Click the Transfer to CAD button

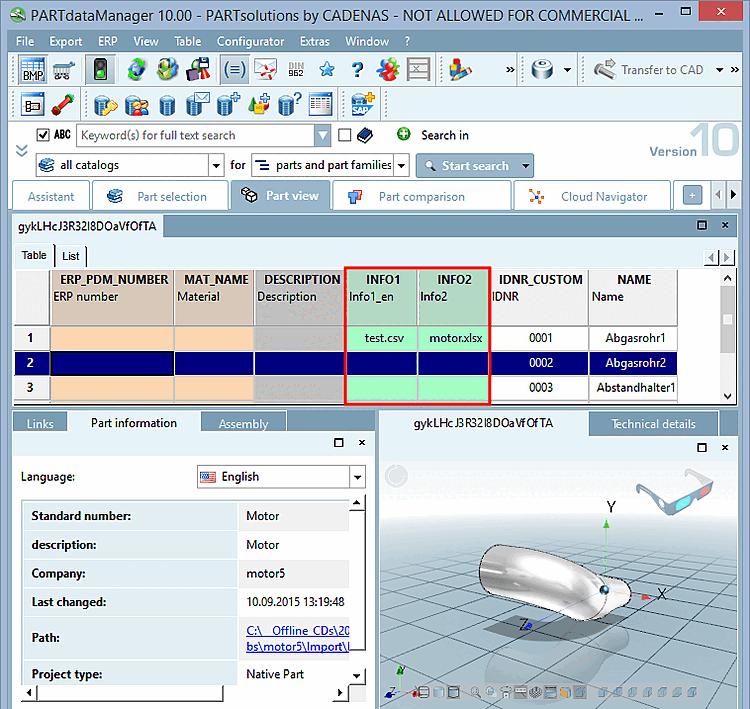[650, 70]
